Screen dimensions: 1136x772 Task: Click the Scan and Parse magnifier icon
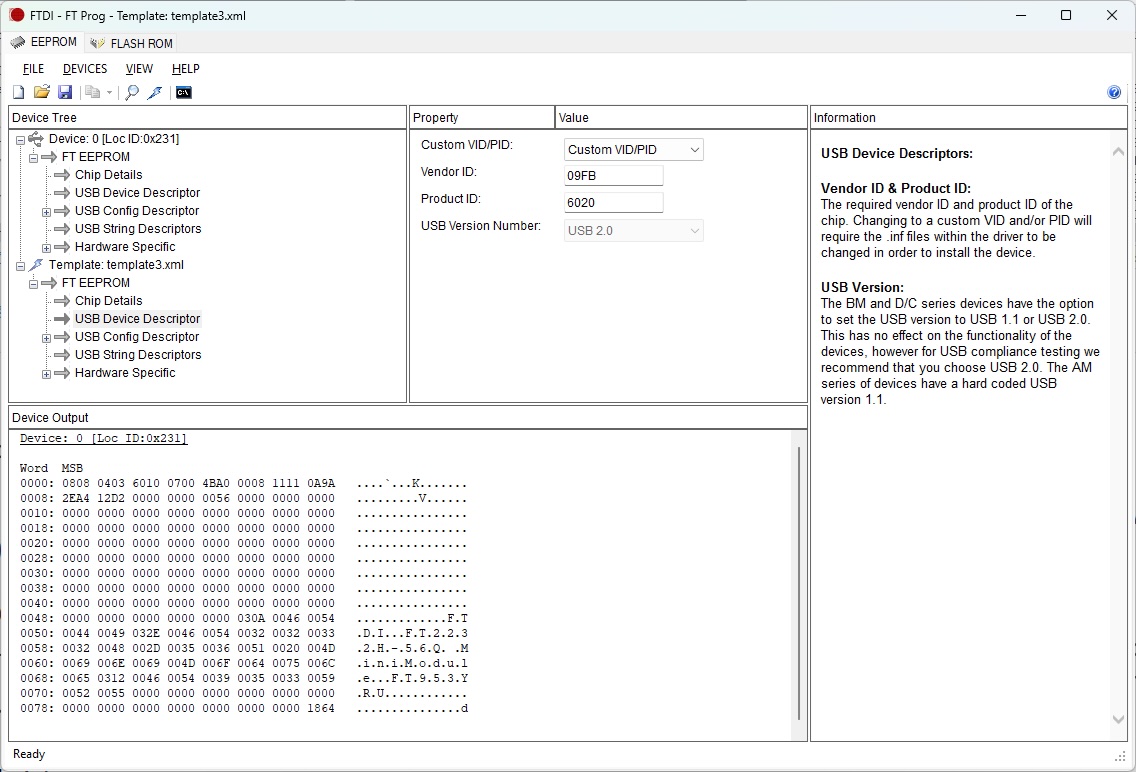click(x=131, y=92)
